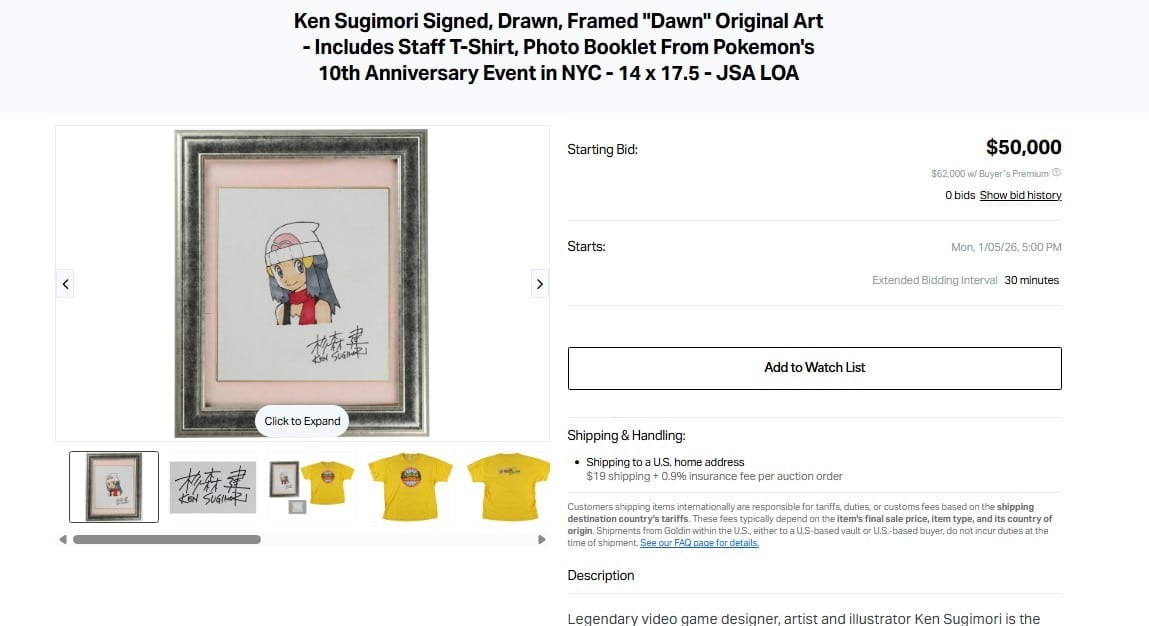
Task: Select the yellow T-shirt back thumbnail
Action: click(509, 487)
